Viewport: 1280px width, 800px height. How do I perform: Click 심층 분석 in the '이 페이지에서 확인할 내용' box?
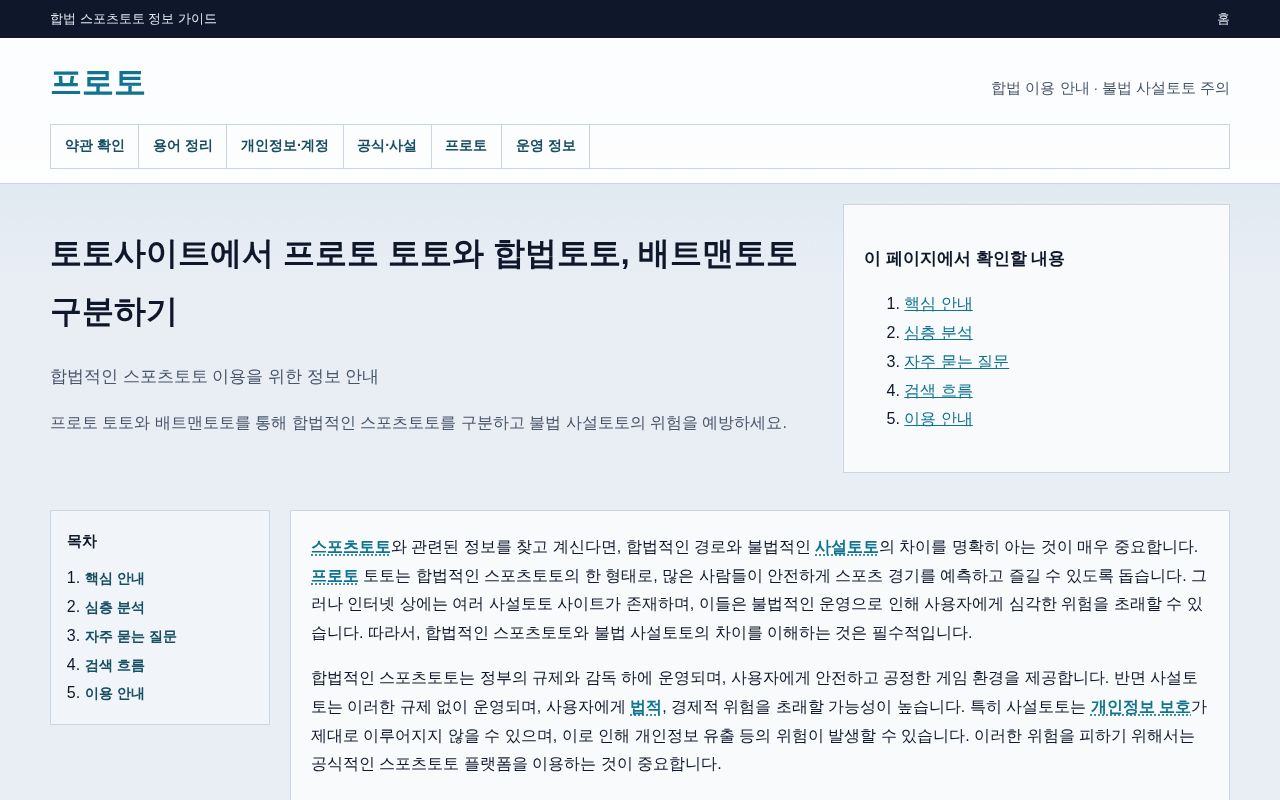(938, 333)
